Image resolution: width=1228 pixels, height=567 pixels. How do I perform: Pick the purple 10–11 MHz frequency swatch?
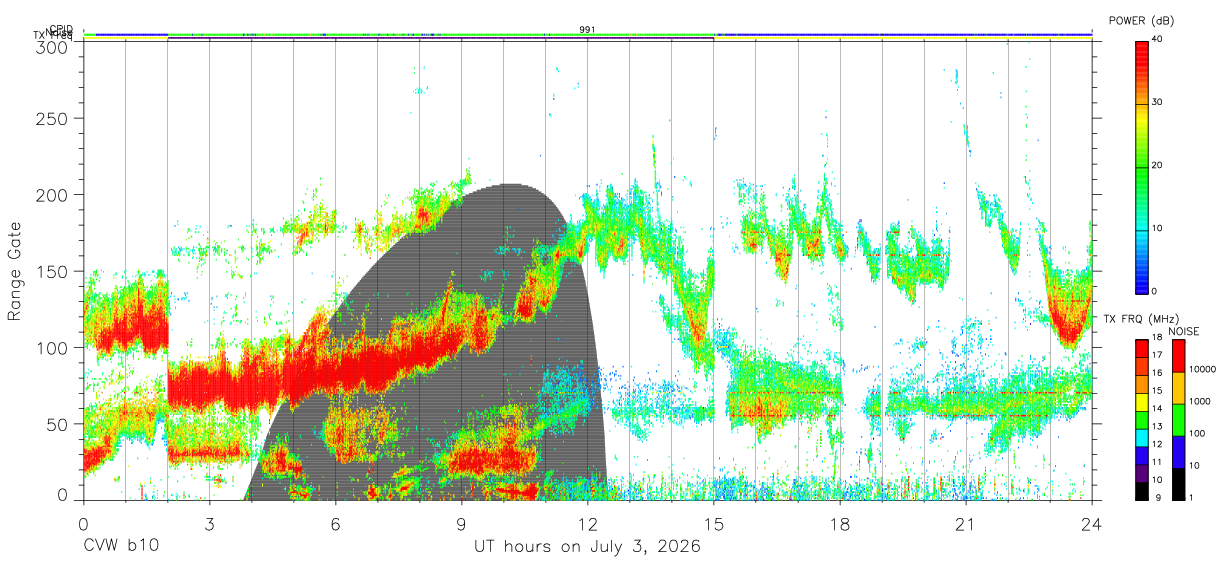(x=1142, y=471)
